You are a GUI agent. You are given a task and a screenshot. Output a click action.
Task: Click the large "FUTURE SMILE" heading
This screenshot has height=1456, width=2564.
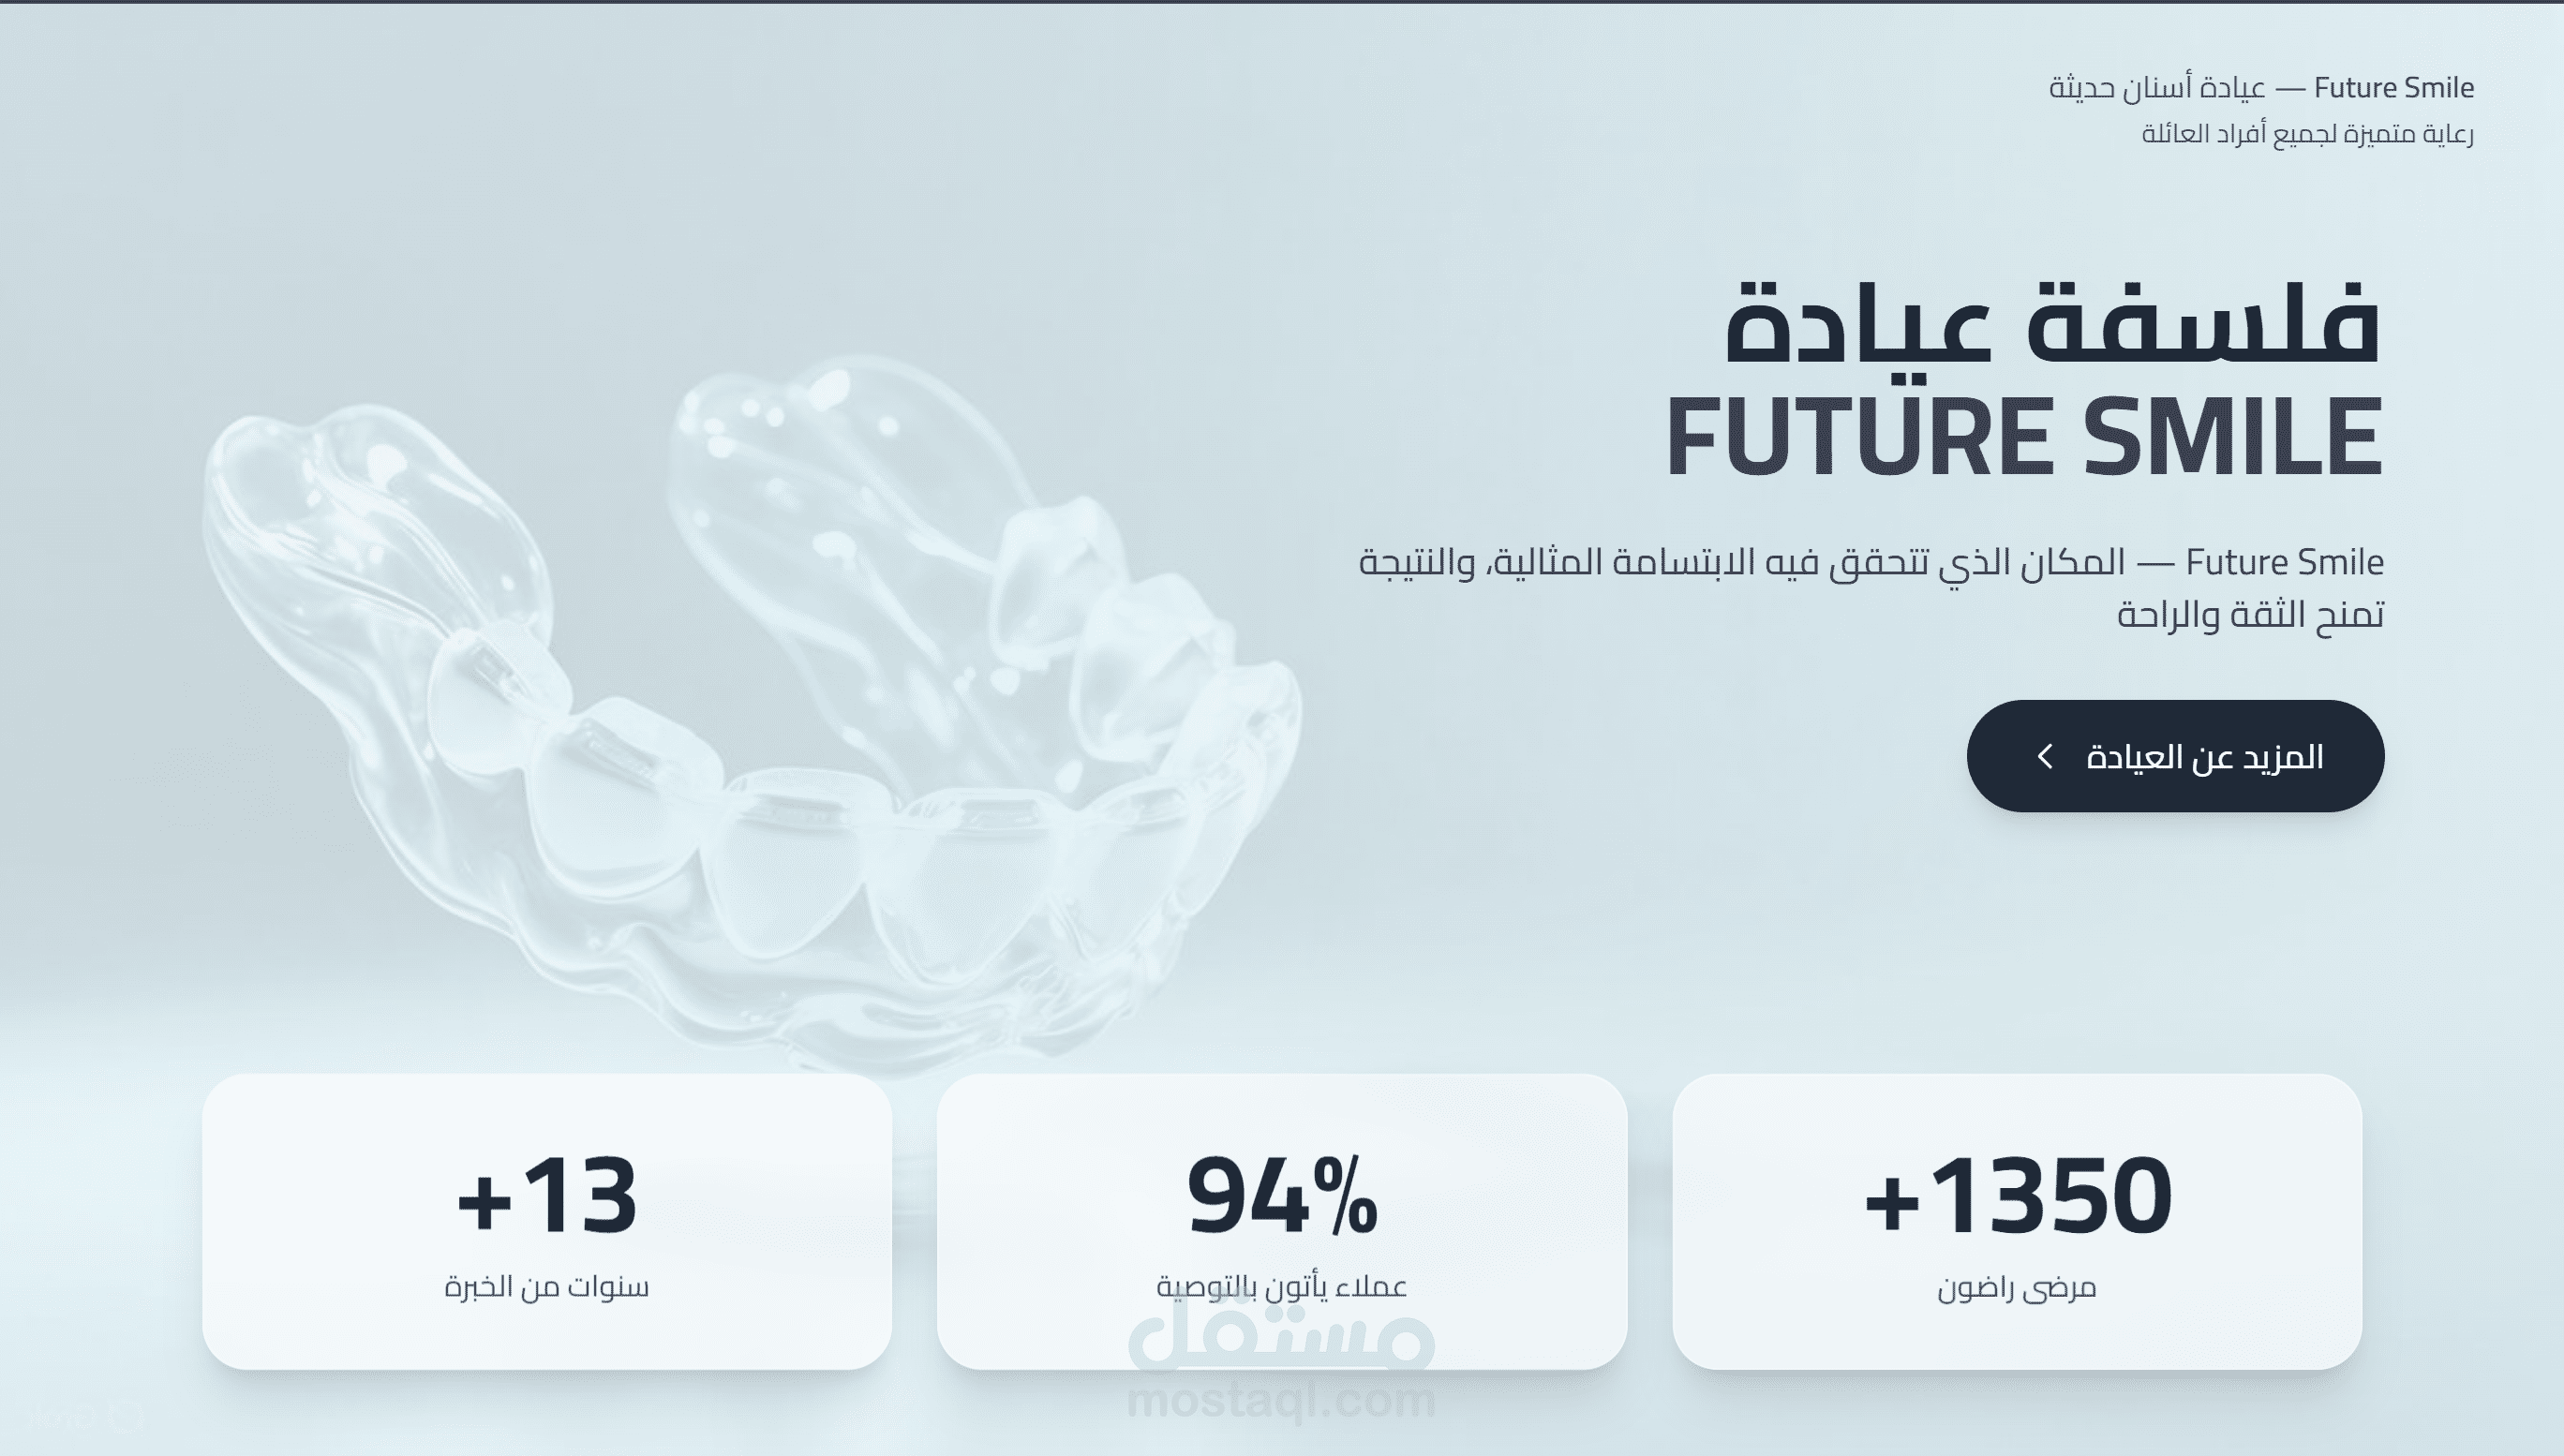2024,438
